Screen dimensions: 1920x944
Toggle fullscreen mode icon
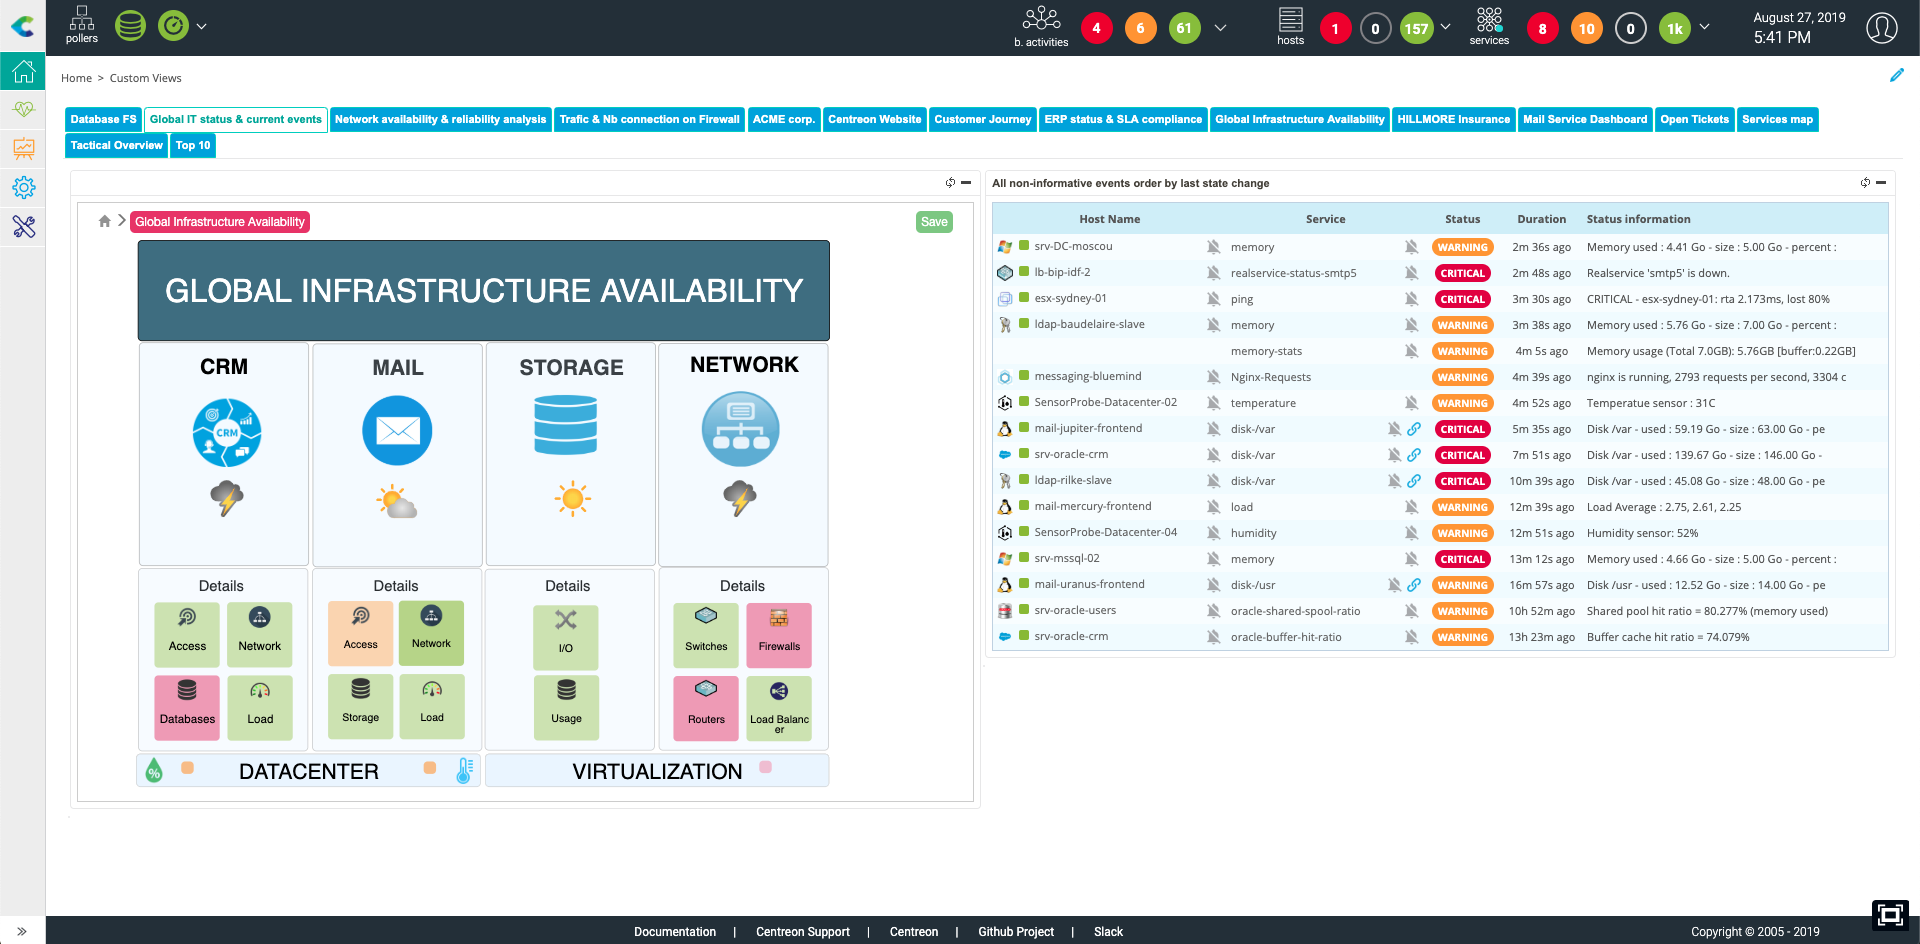point(1889,915)
